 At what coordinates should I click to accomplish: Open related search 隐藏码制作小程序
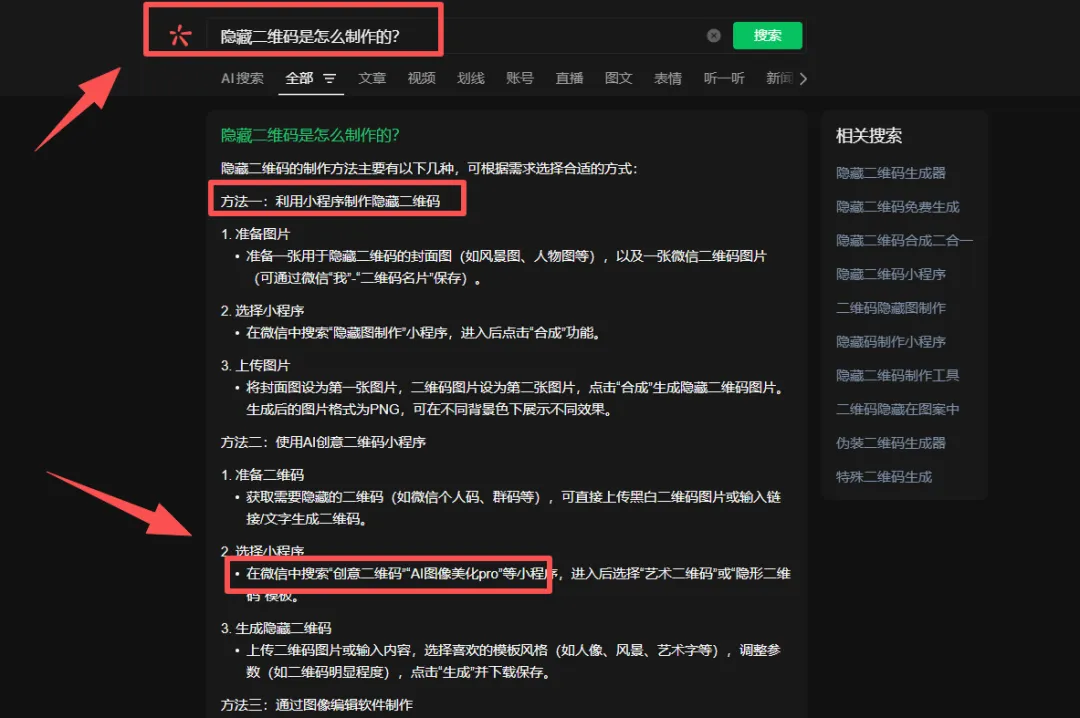(x=891, y=342)
